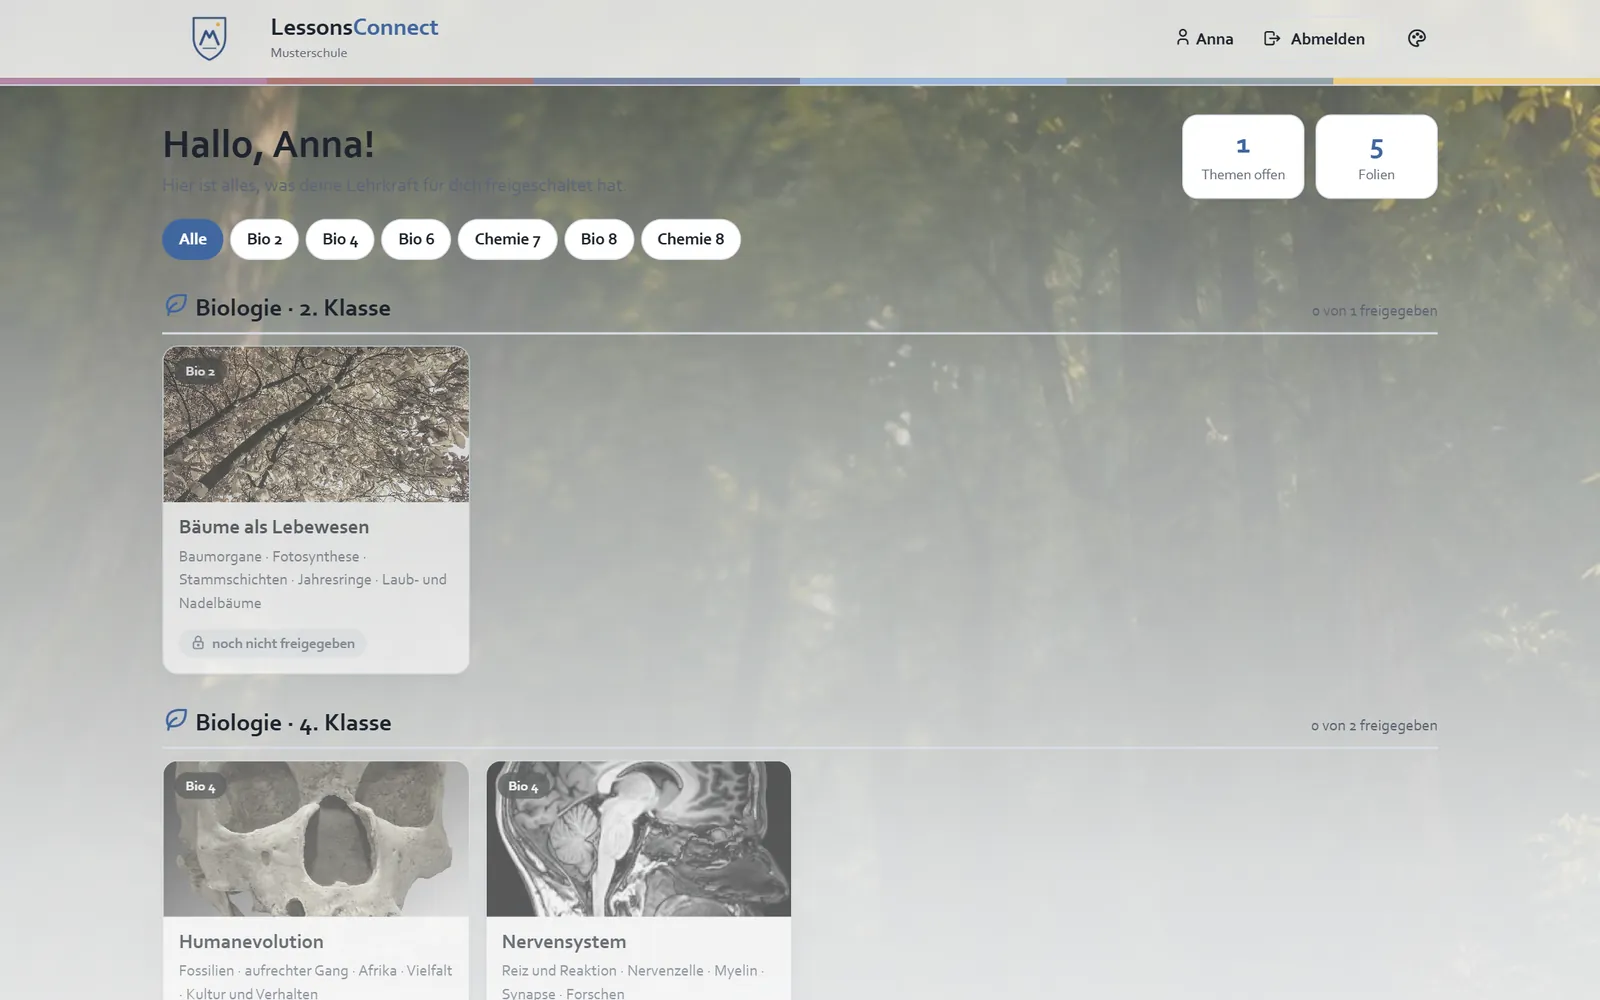Click the LessonsConnect title link
This screenshot has width=1600, height=1000.
point(354,27)
